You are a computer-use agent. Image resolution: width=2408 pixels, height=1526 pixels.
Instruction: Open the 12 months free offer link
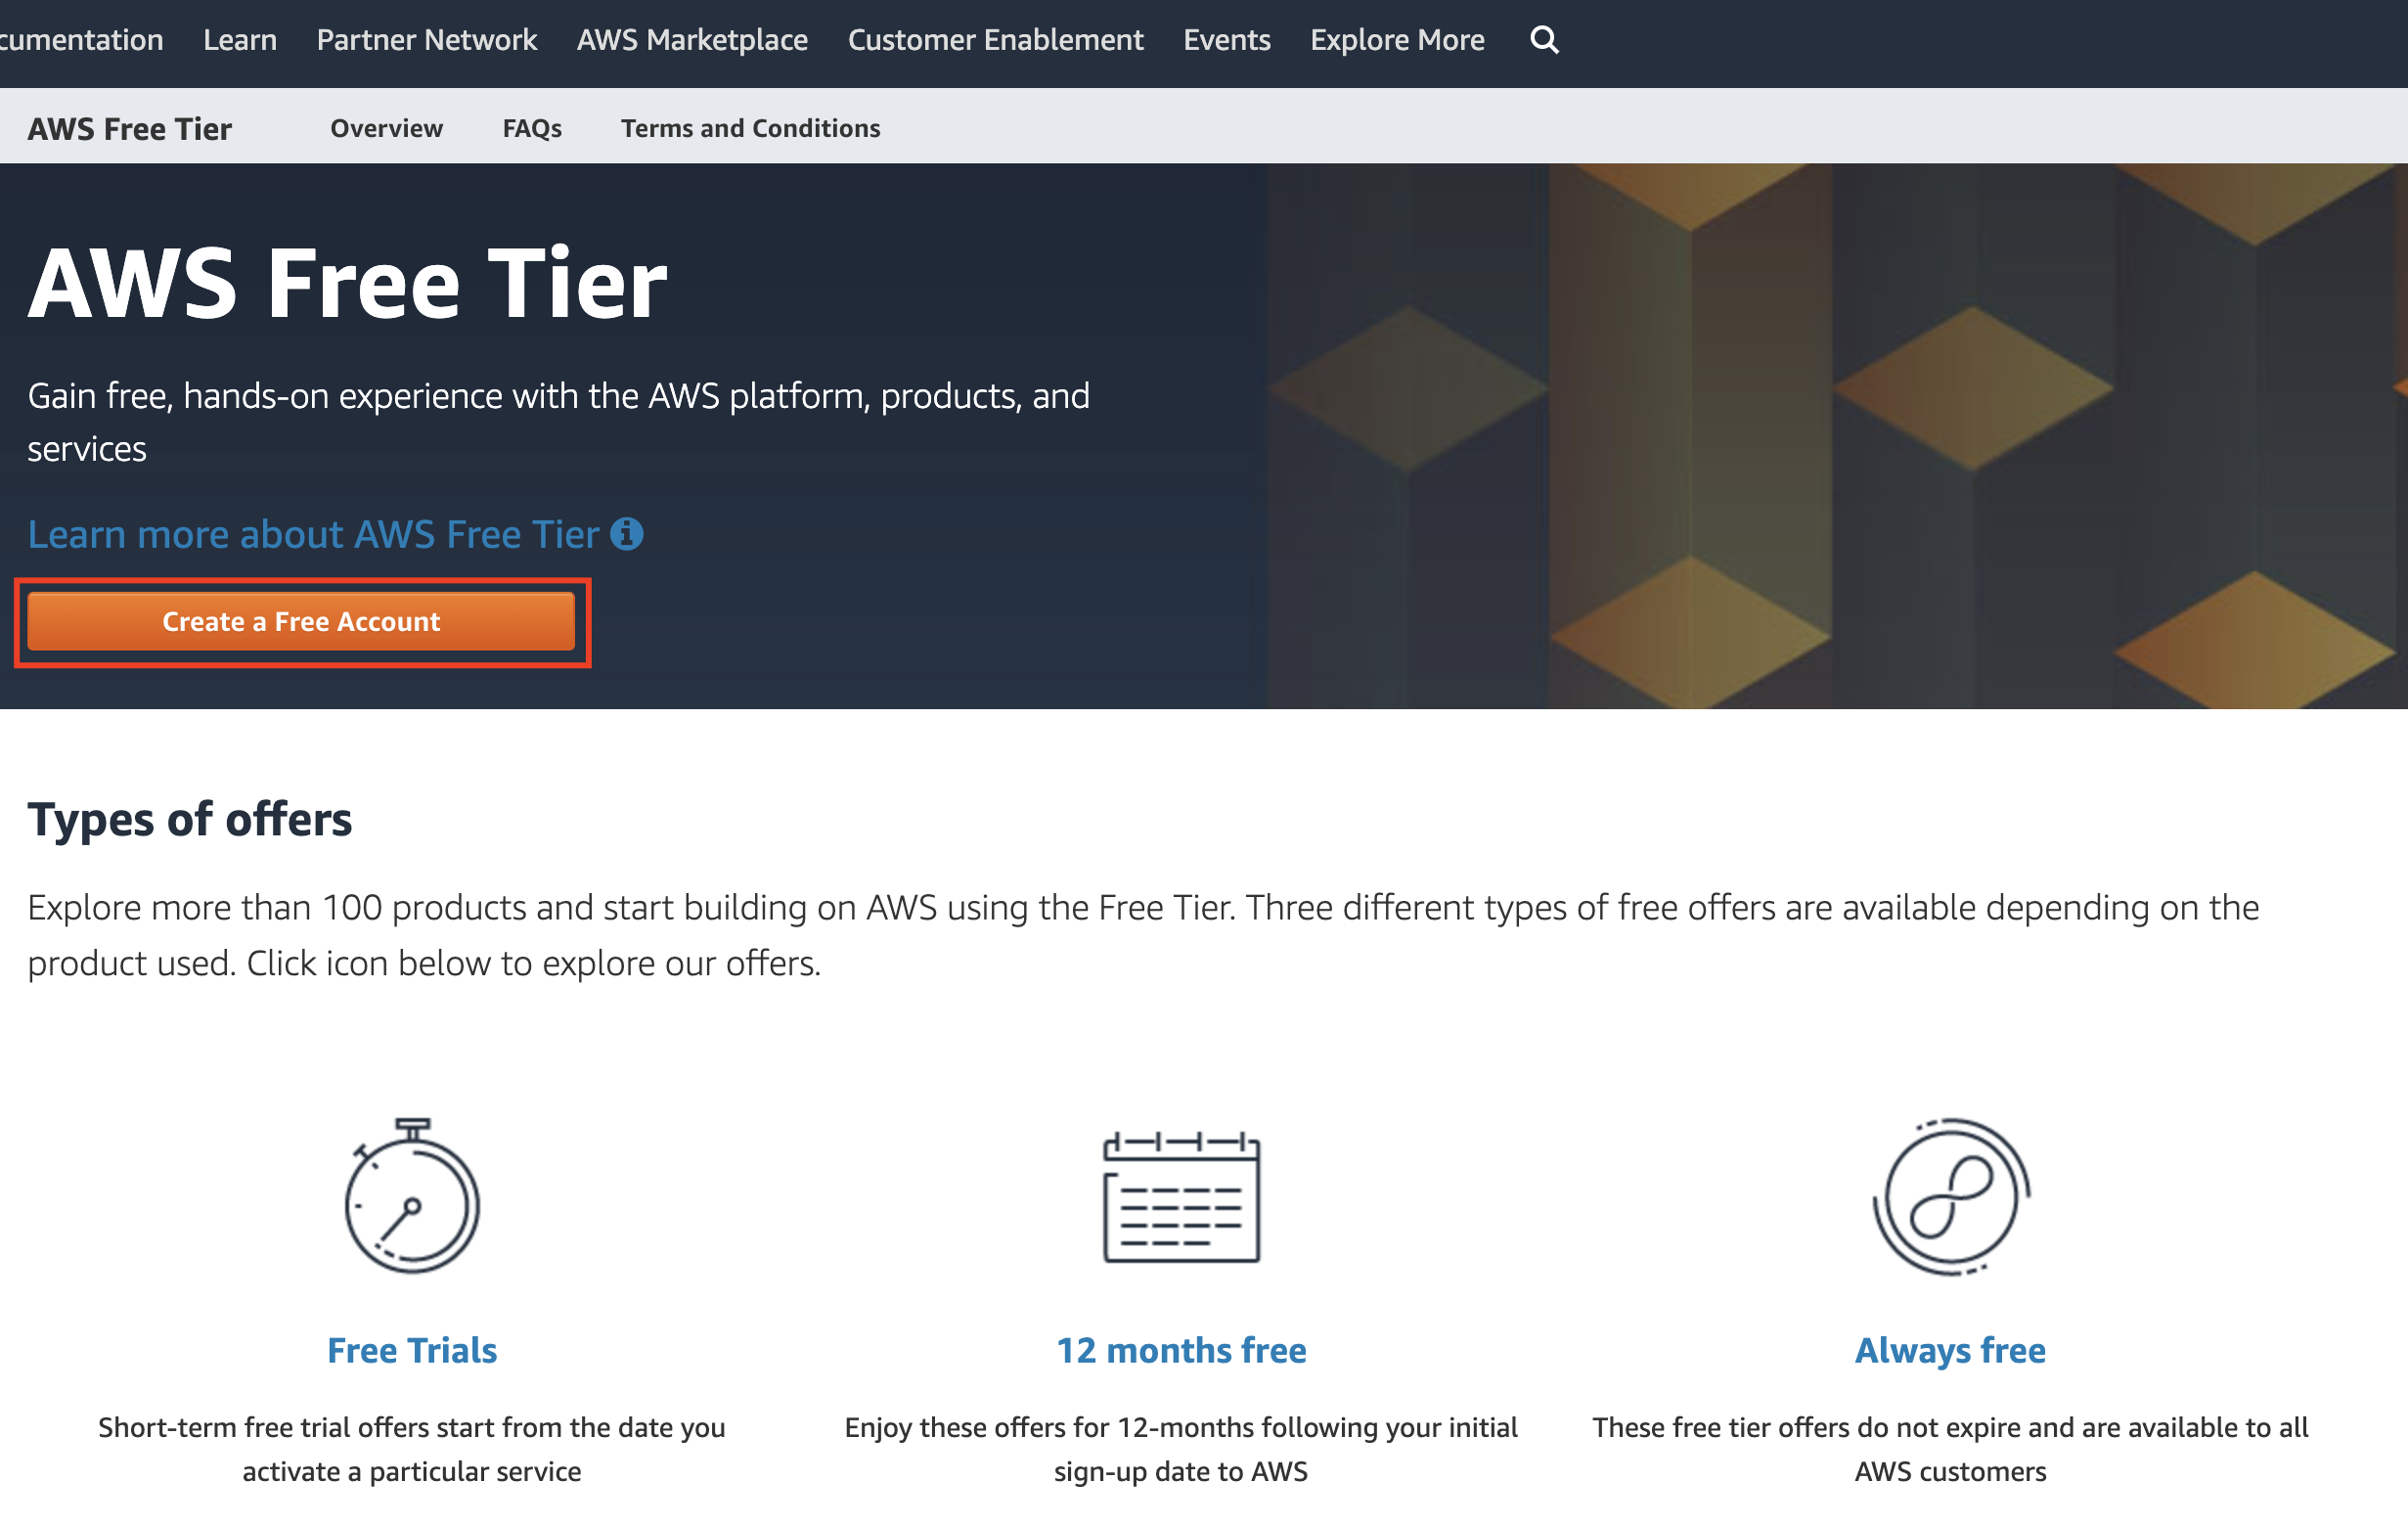coord(1181,1350)
